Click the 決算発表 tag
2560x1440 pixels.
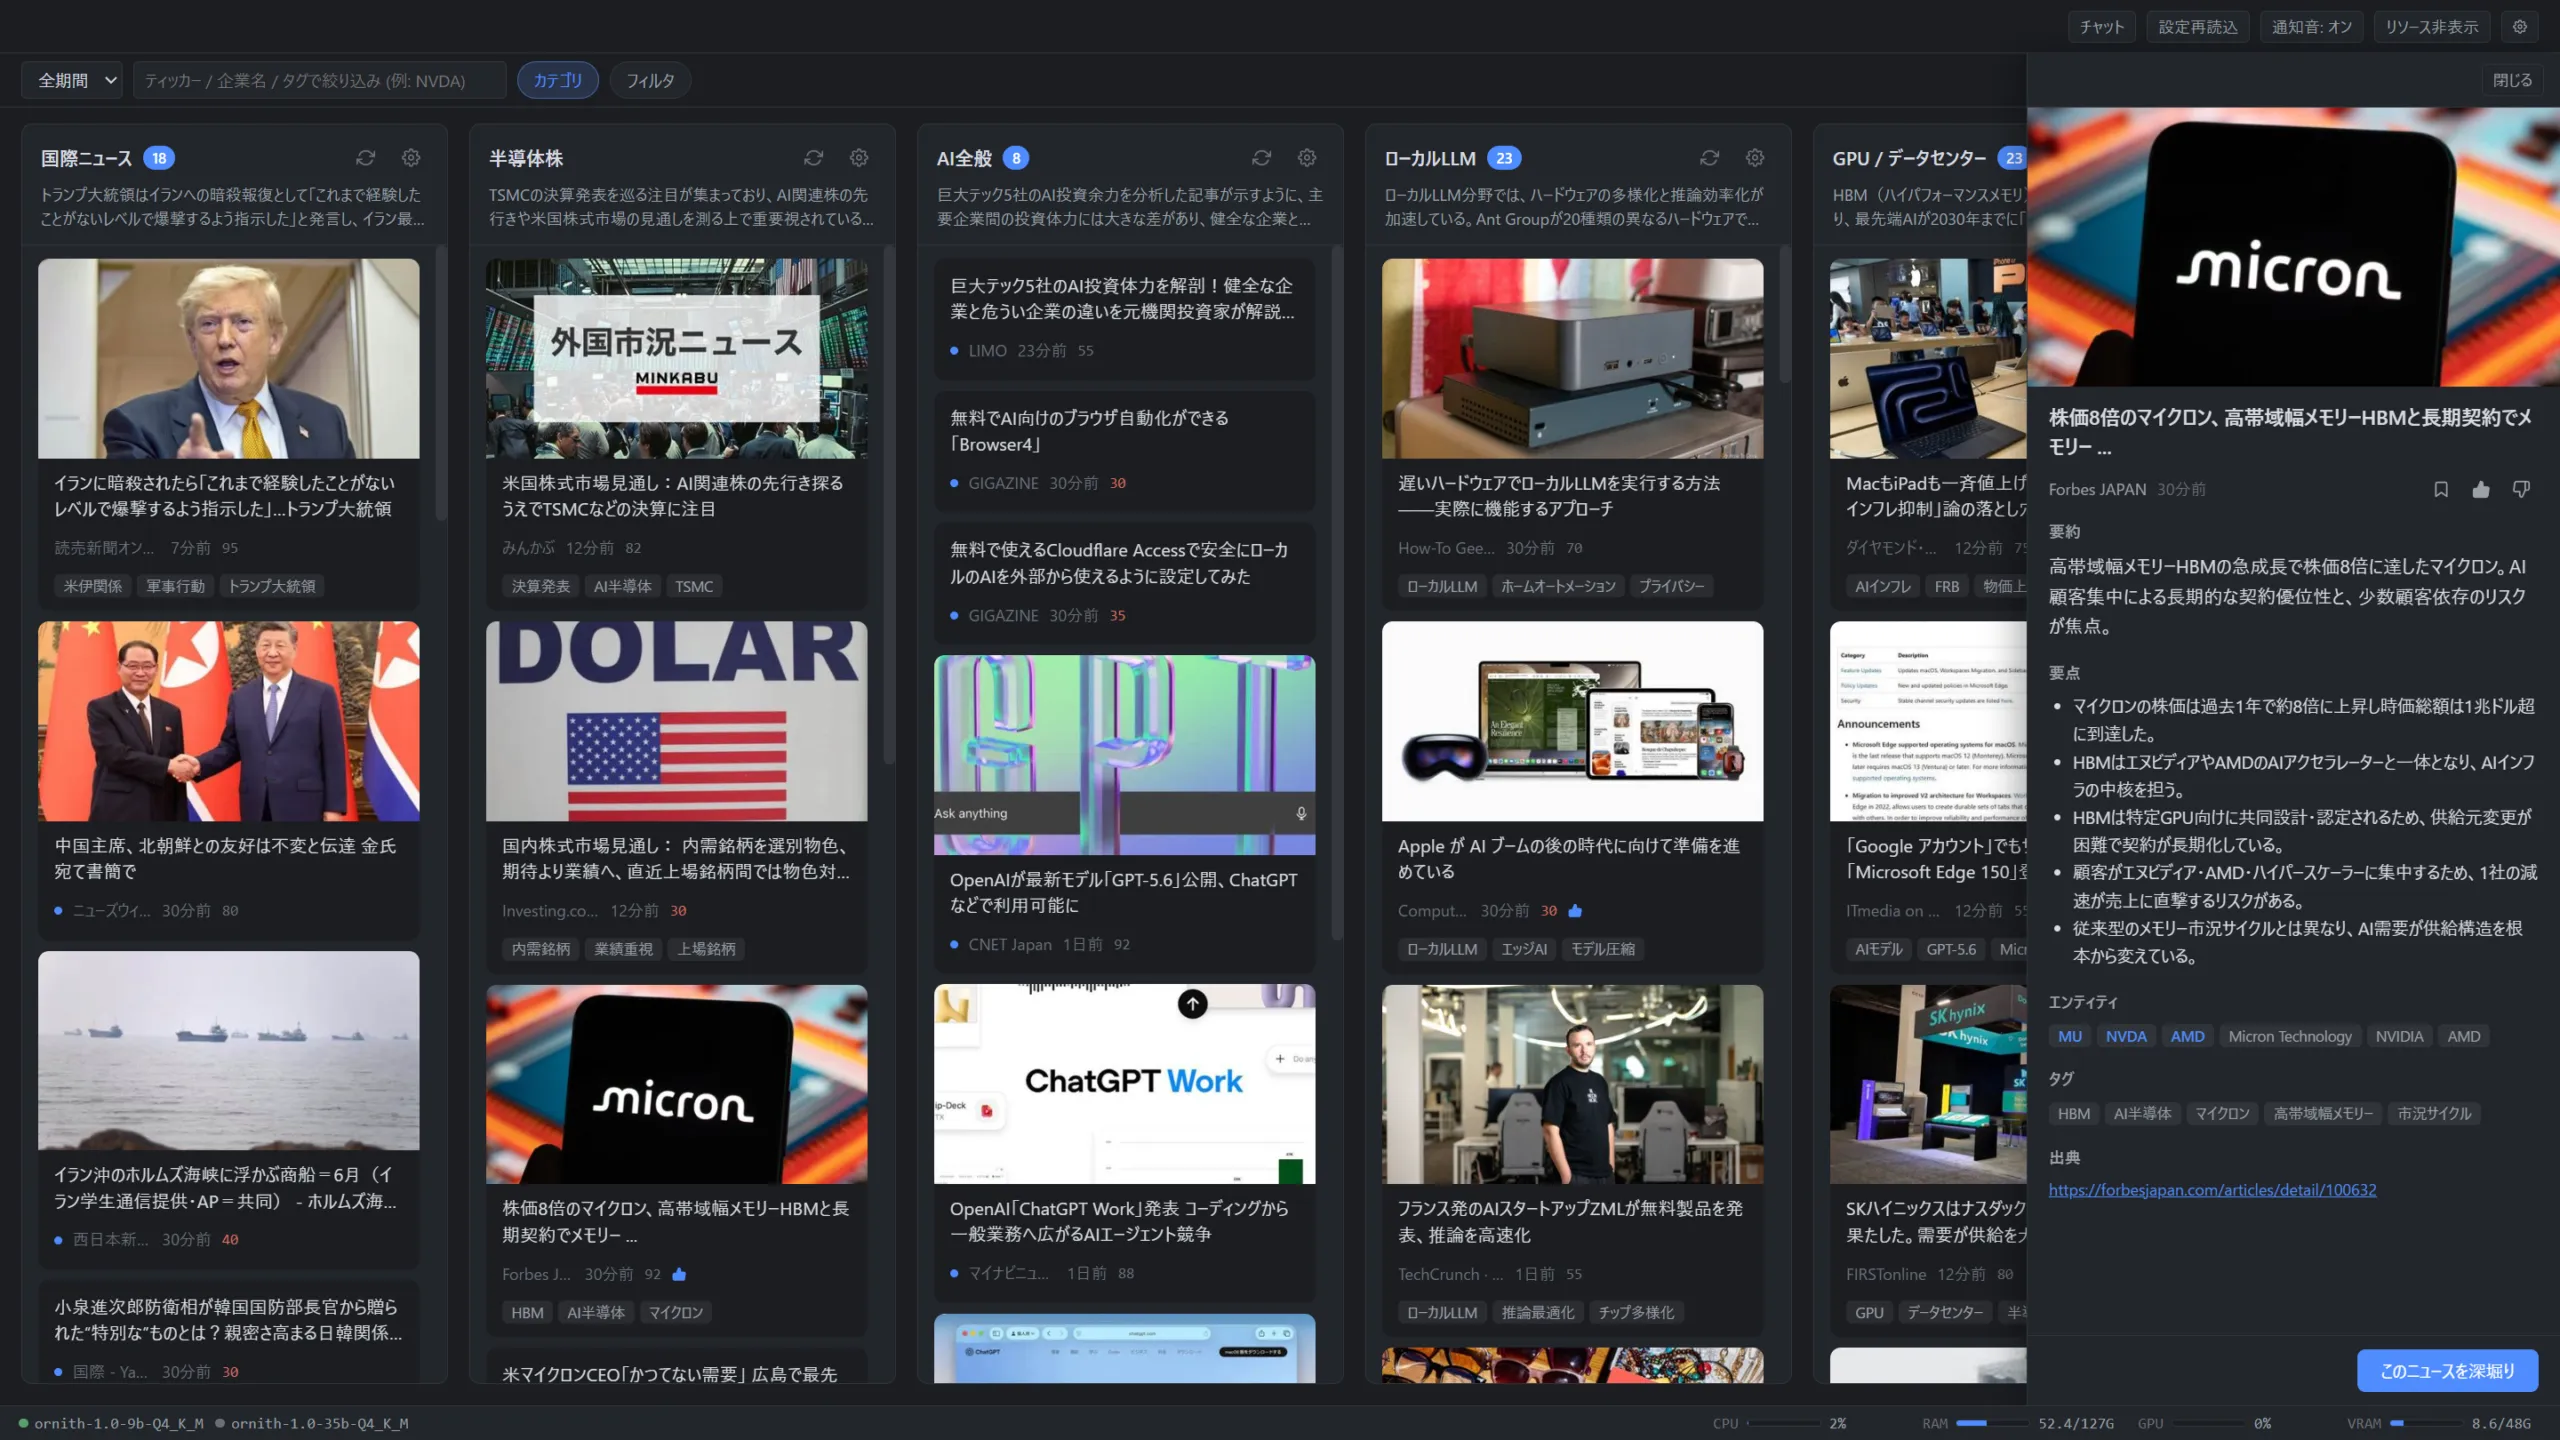(x=541, y=587)
